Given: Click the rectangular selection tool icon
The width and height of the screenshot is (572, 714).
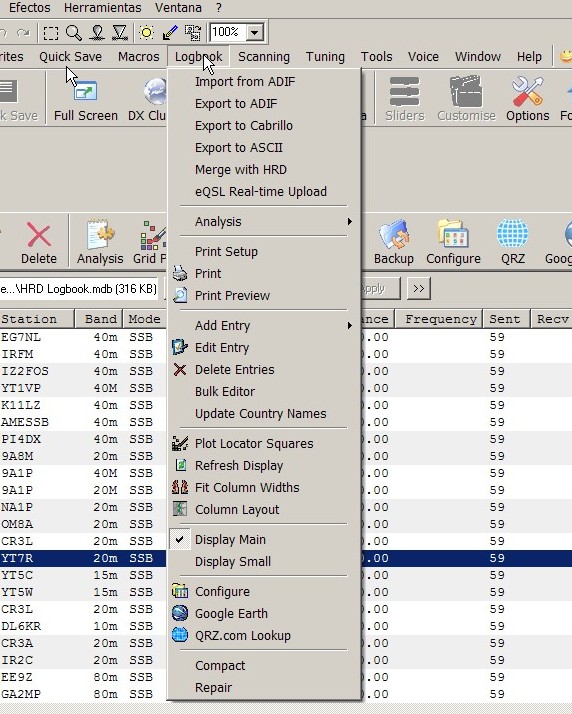Looking at the screenshot, I should (51, 33).
